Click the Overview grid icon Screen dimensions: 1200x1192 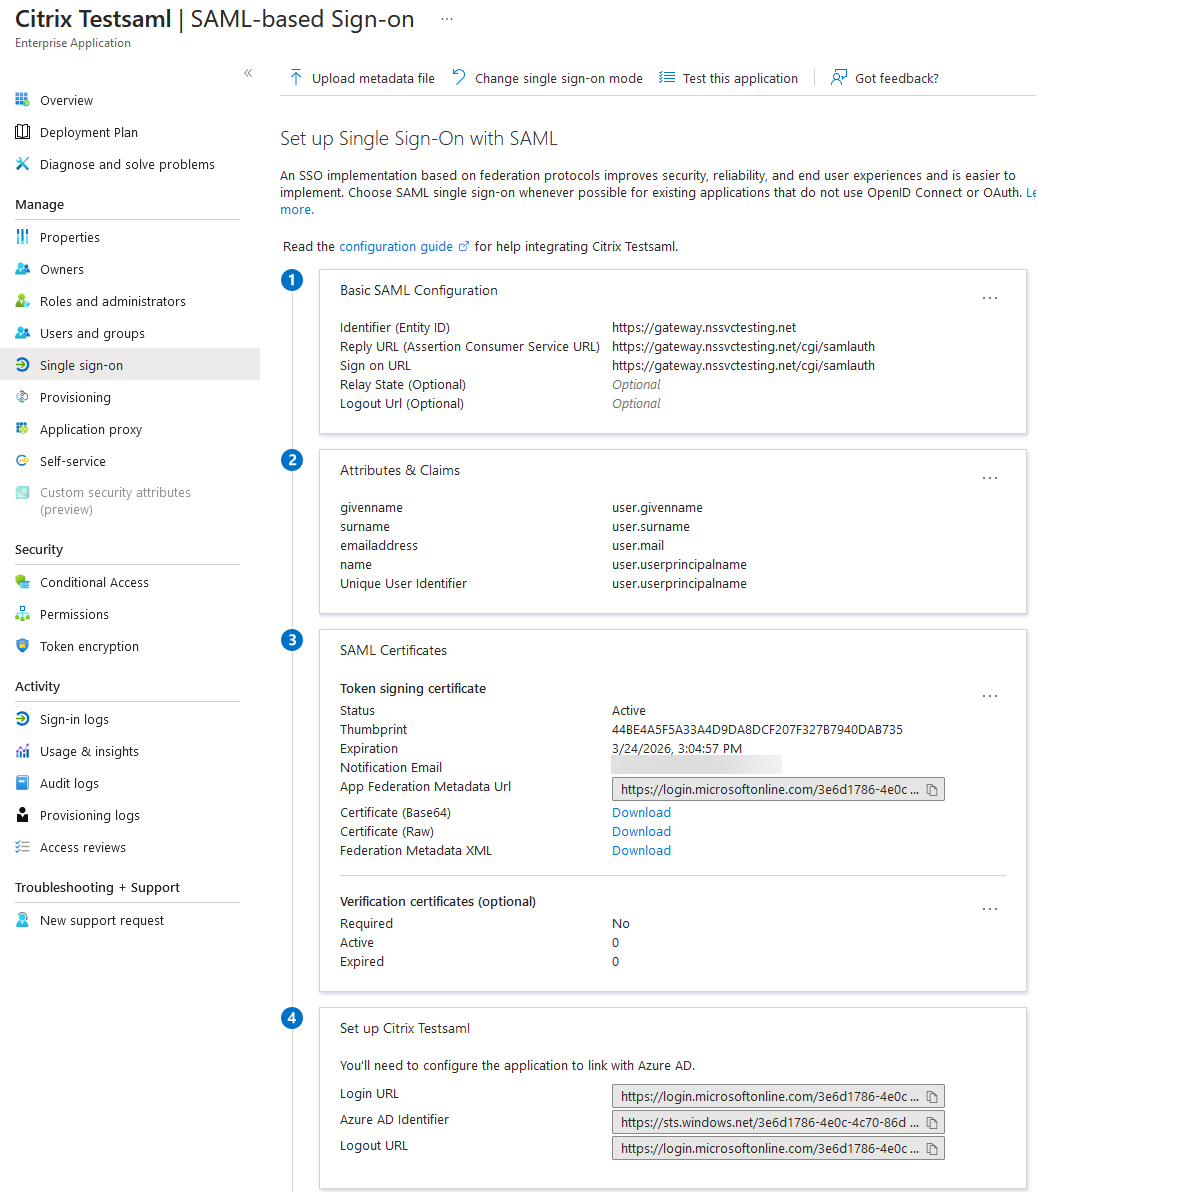point(22,100)
